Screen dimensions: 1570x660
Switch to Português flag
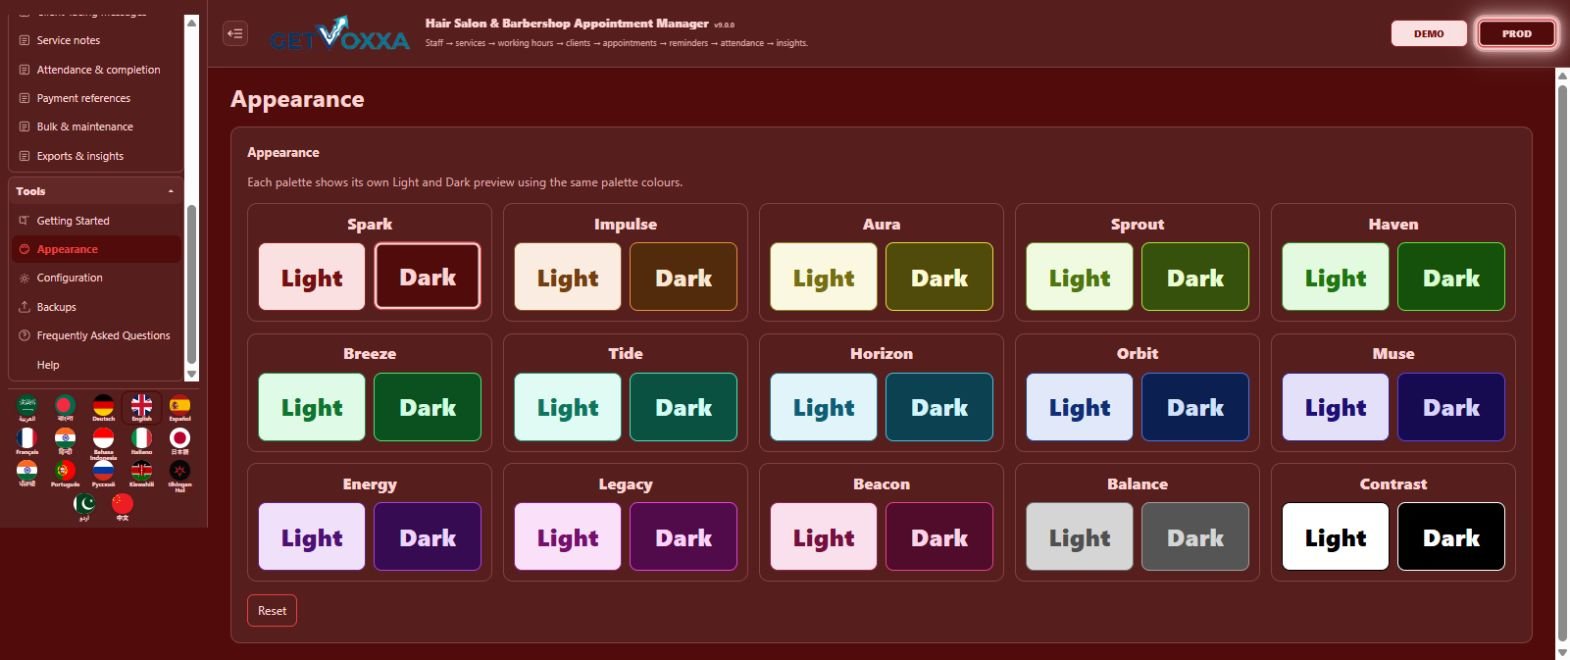tap(65, 473)
